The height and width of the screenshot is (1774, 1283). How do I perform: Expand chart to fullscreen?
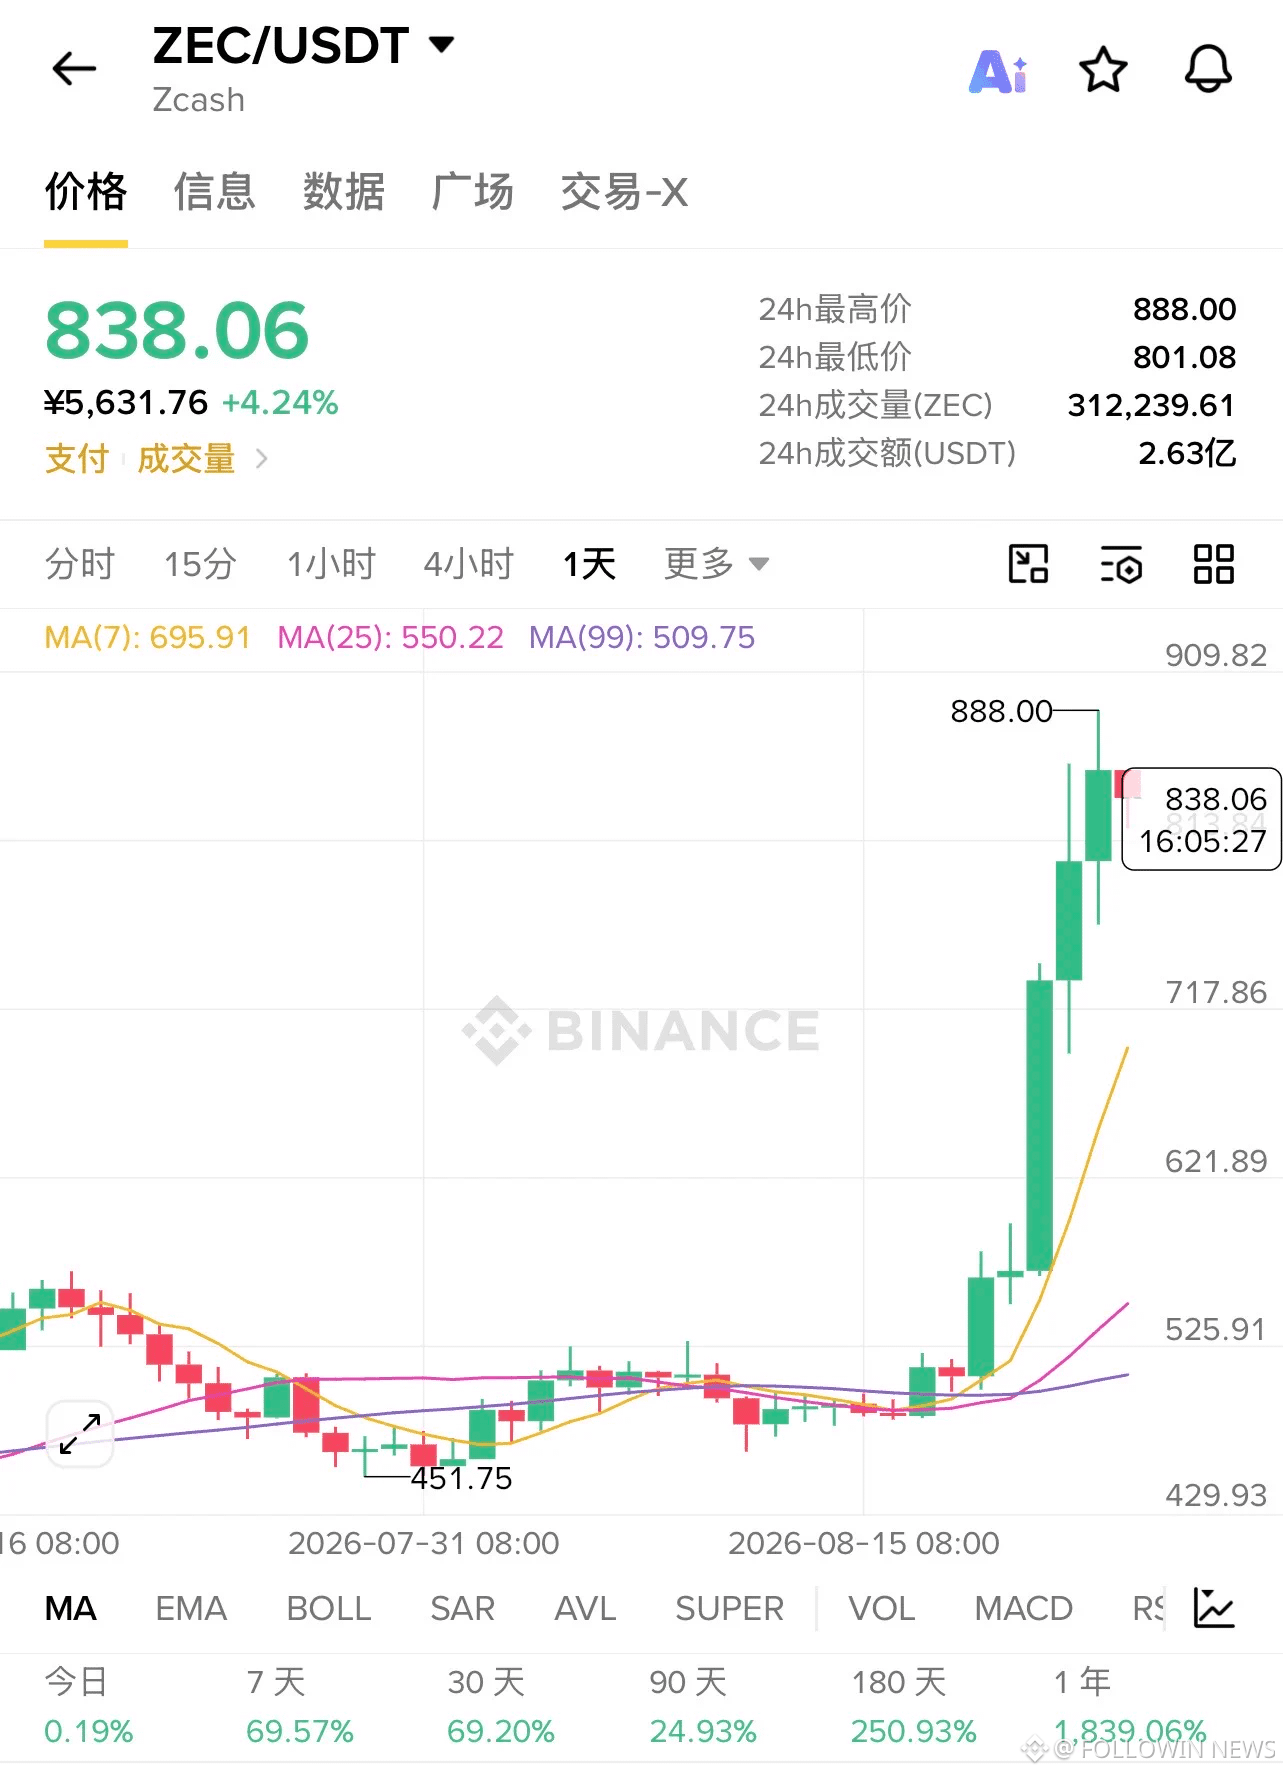click(x=80, y=1434)
